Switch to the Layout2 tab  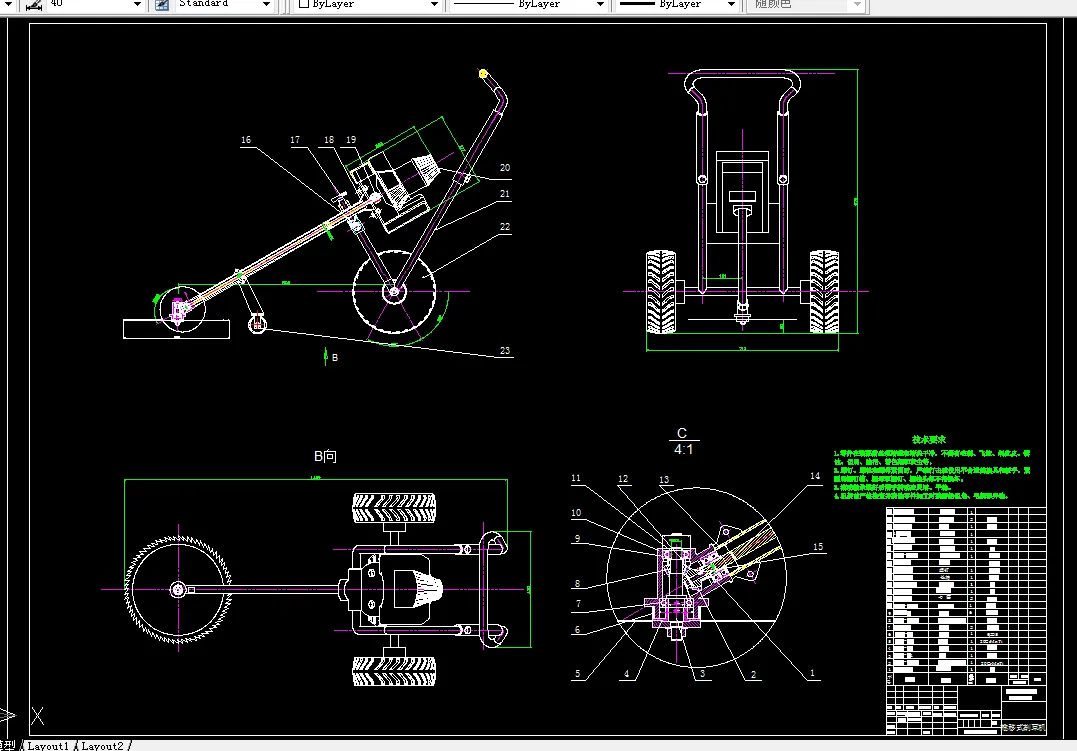coord(102,746)
